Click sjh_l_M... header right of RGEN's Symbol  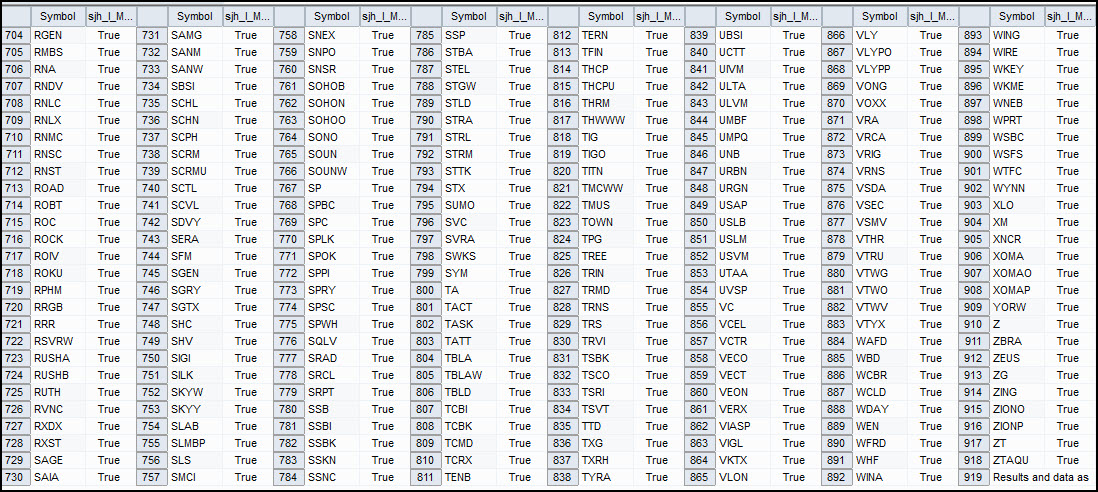(x=111, y=17)
